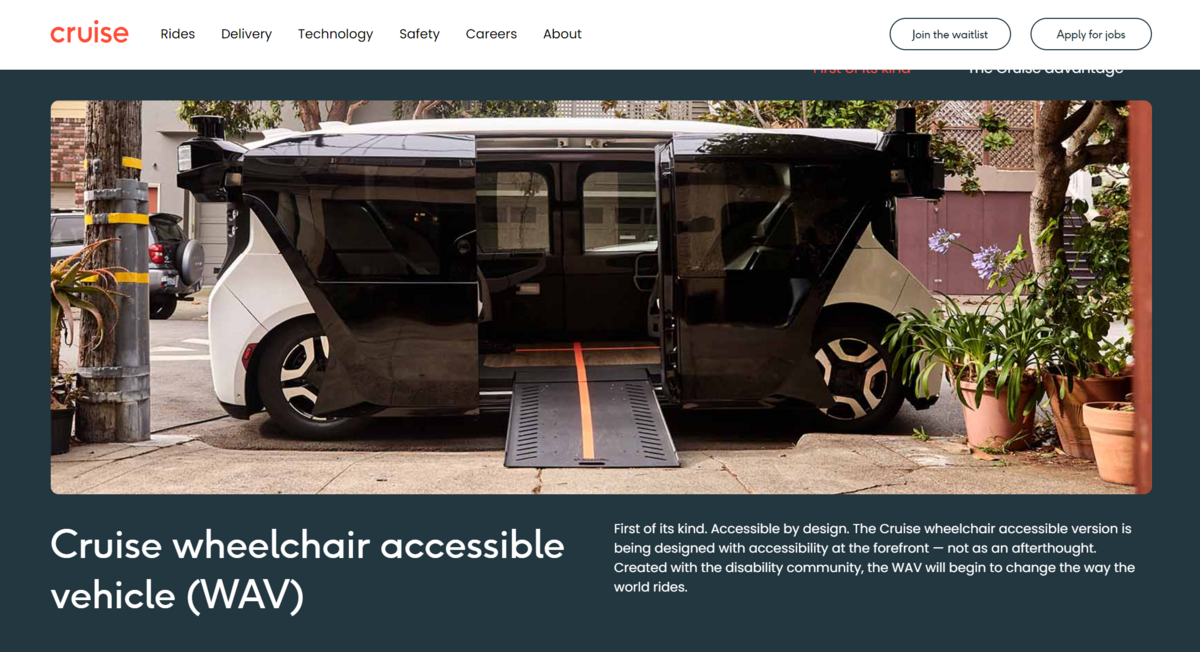Click the Cruise wheelchair accessible vehicle heading

coord(307,570)
